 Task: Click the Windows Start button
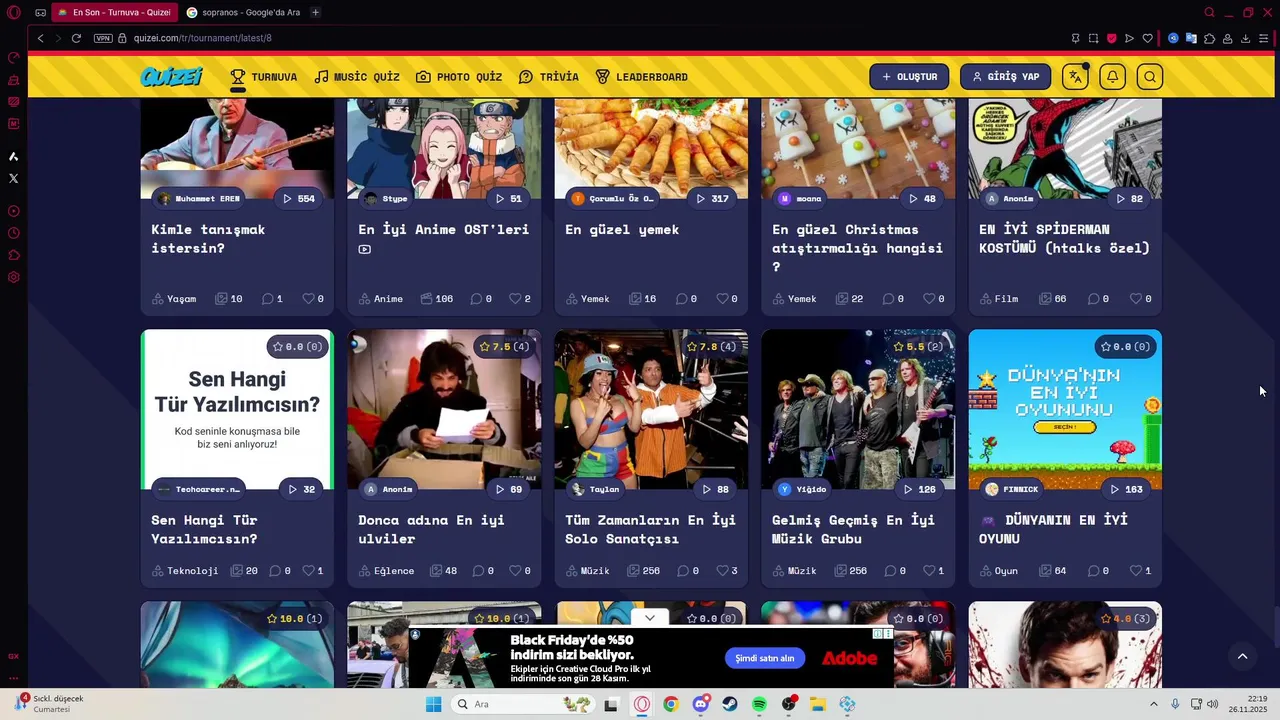coord(433,704)
